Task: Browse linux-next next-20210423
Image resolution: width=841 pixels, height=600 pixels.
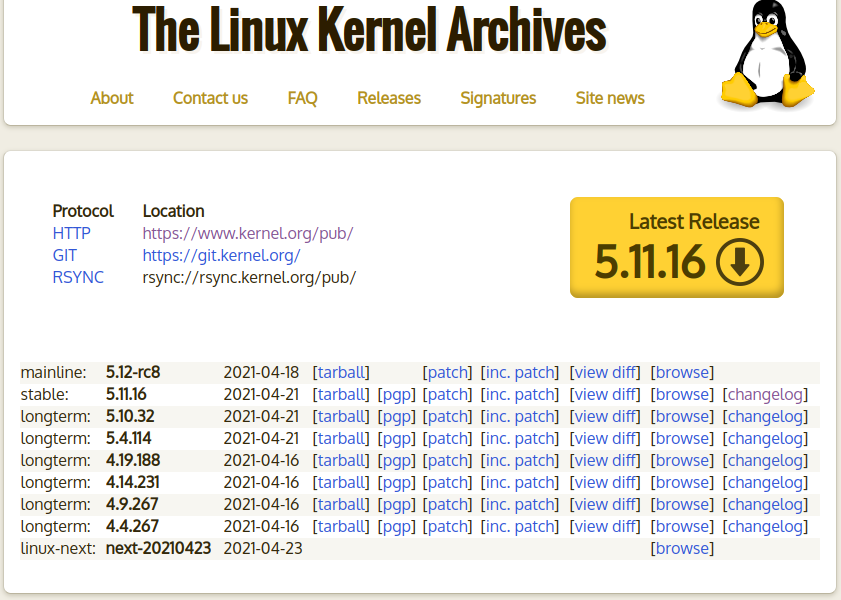Action: 682,548
